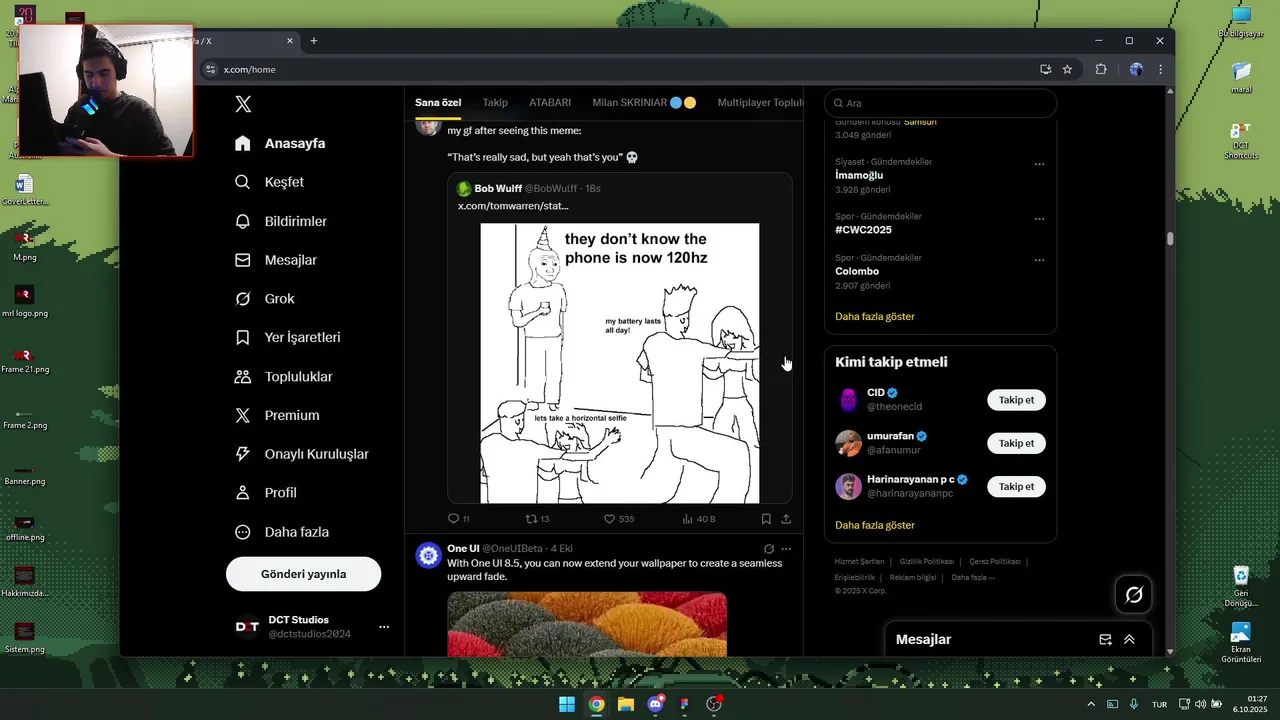Image resolution: width=1280 pixels, height=720 pixels.
Task: Open the Premium page
Action: (x=276, y=415)
